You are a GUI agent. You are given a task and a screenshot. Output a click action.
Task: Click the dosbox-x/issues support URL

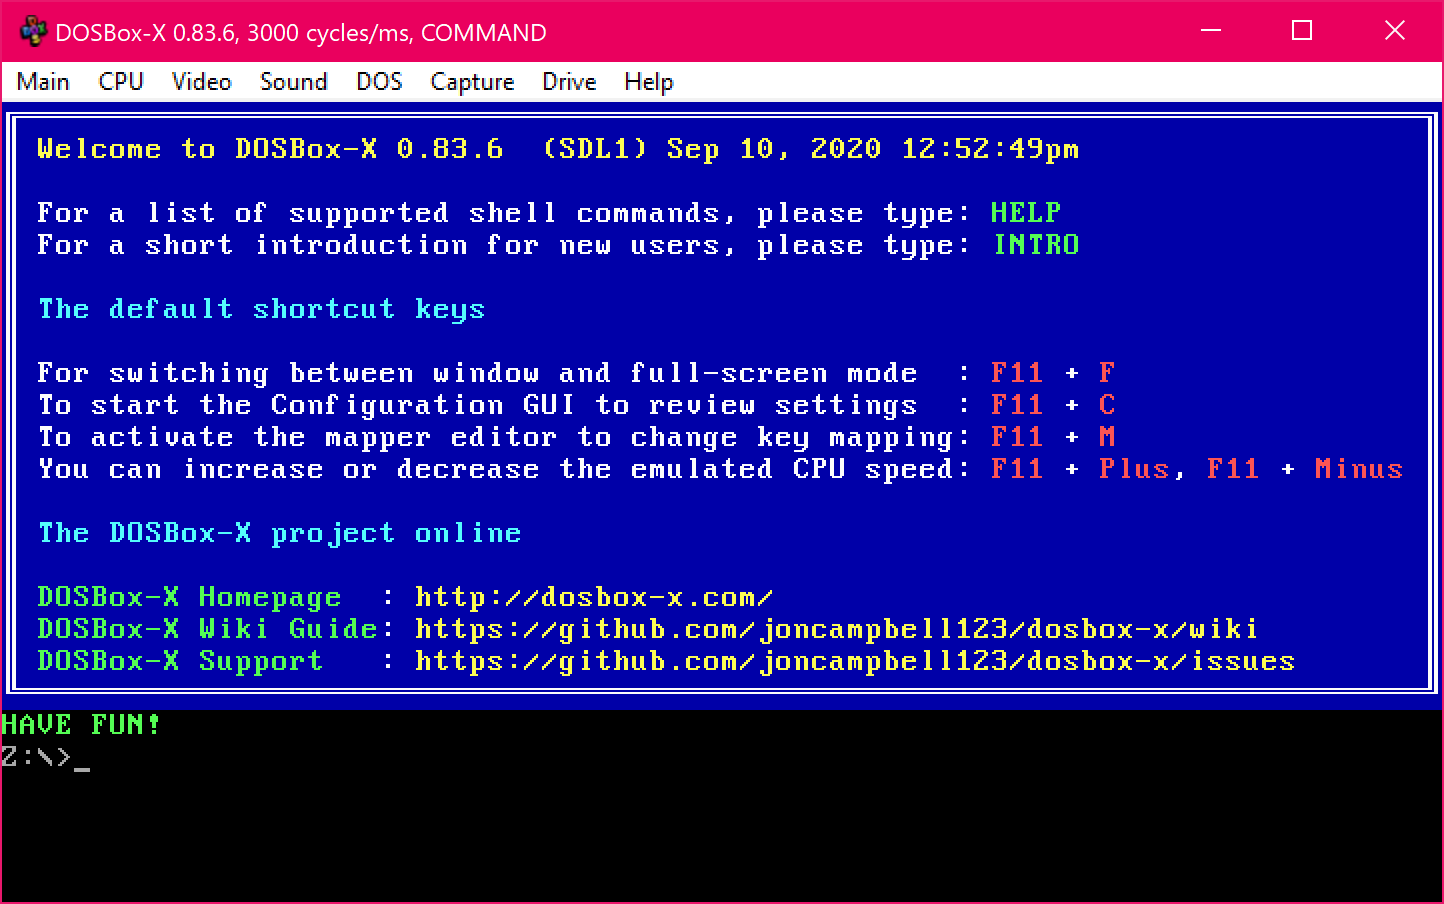pos(855,661)
